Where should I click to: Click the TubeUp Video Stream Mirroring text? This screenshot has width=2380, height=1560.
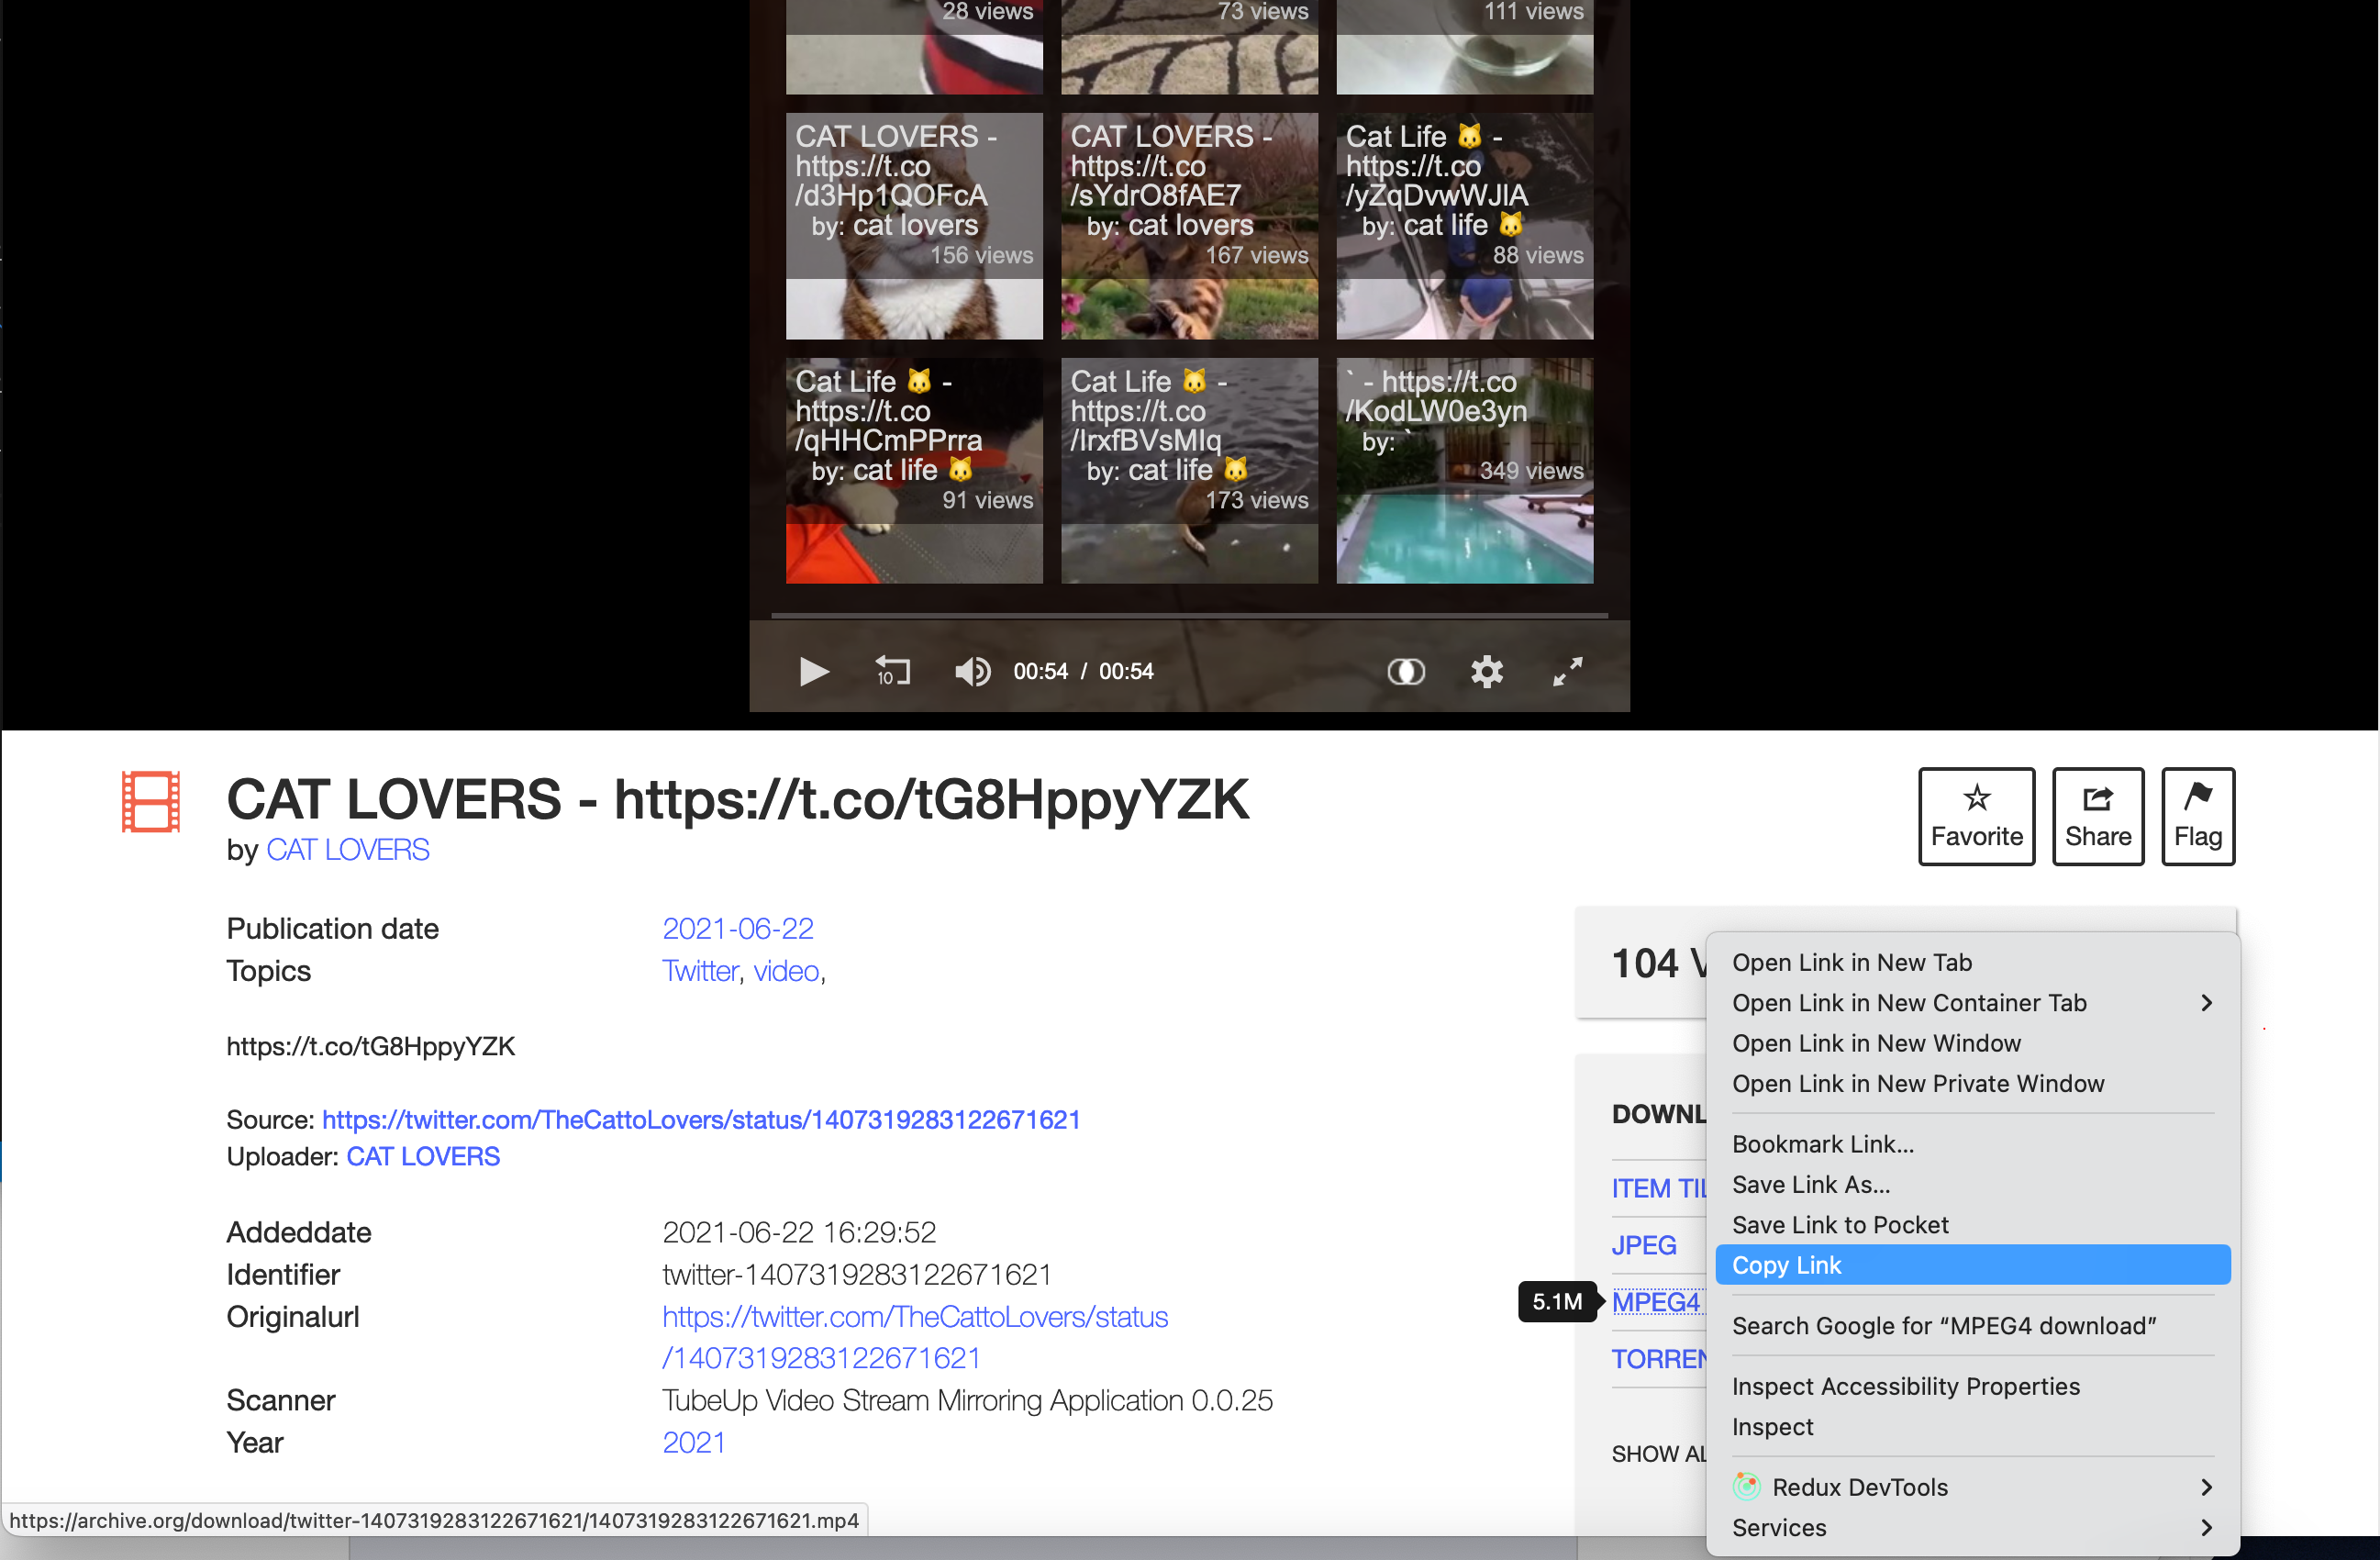pos(967,1400)
